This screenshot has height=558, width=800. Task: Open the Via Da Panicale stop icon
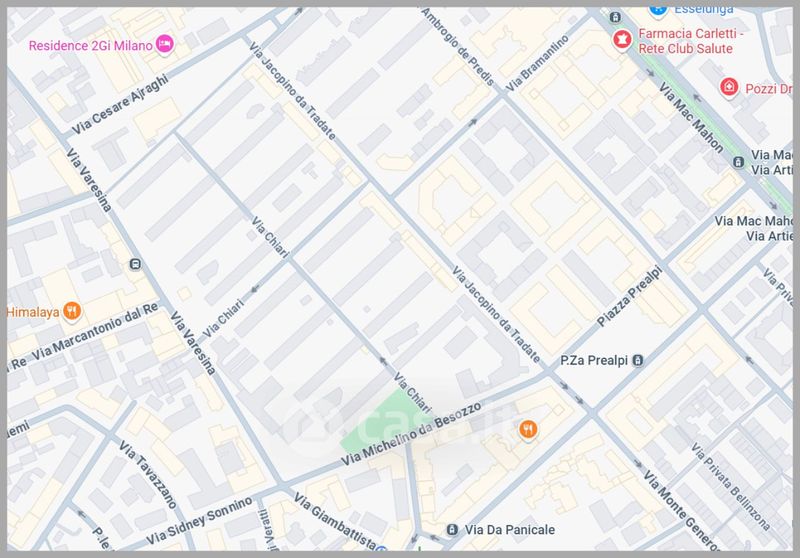tap(452, 528)
